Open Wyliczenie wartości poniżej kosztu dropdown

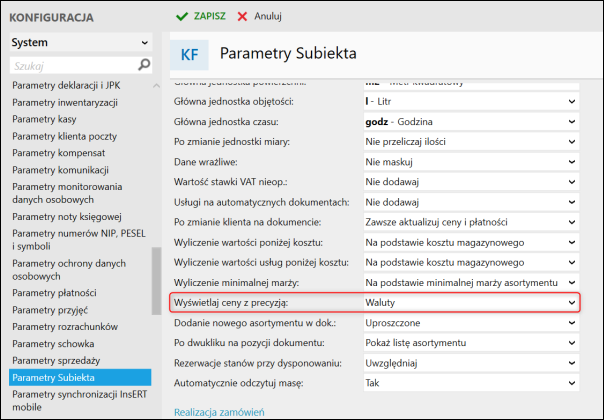(x=471, y=242)
